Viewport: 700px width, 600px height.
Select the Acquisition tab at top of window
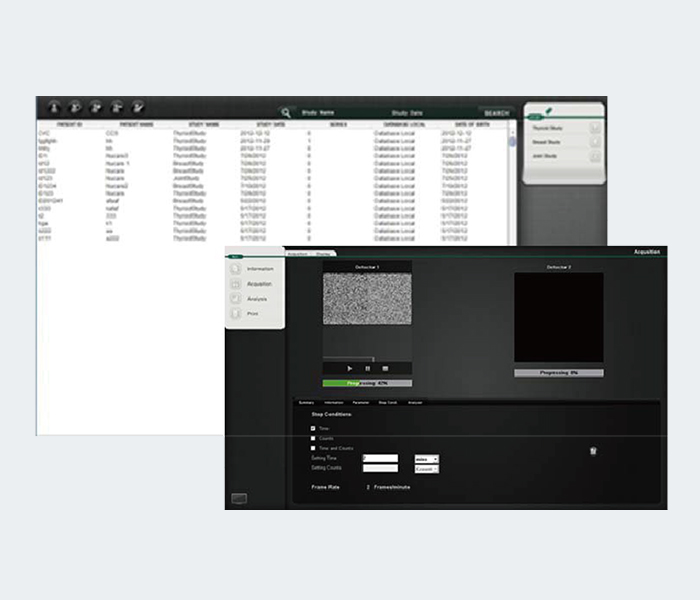(298, 254)
